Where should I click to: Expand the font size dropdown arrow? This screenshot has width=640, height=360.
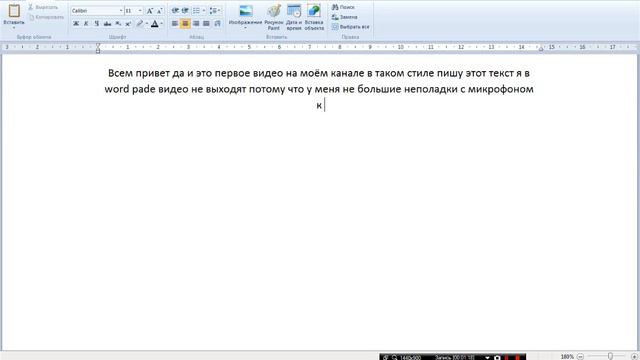click(140, 11)
